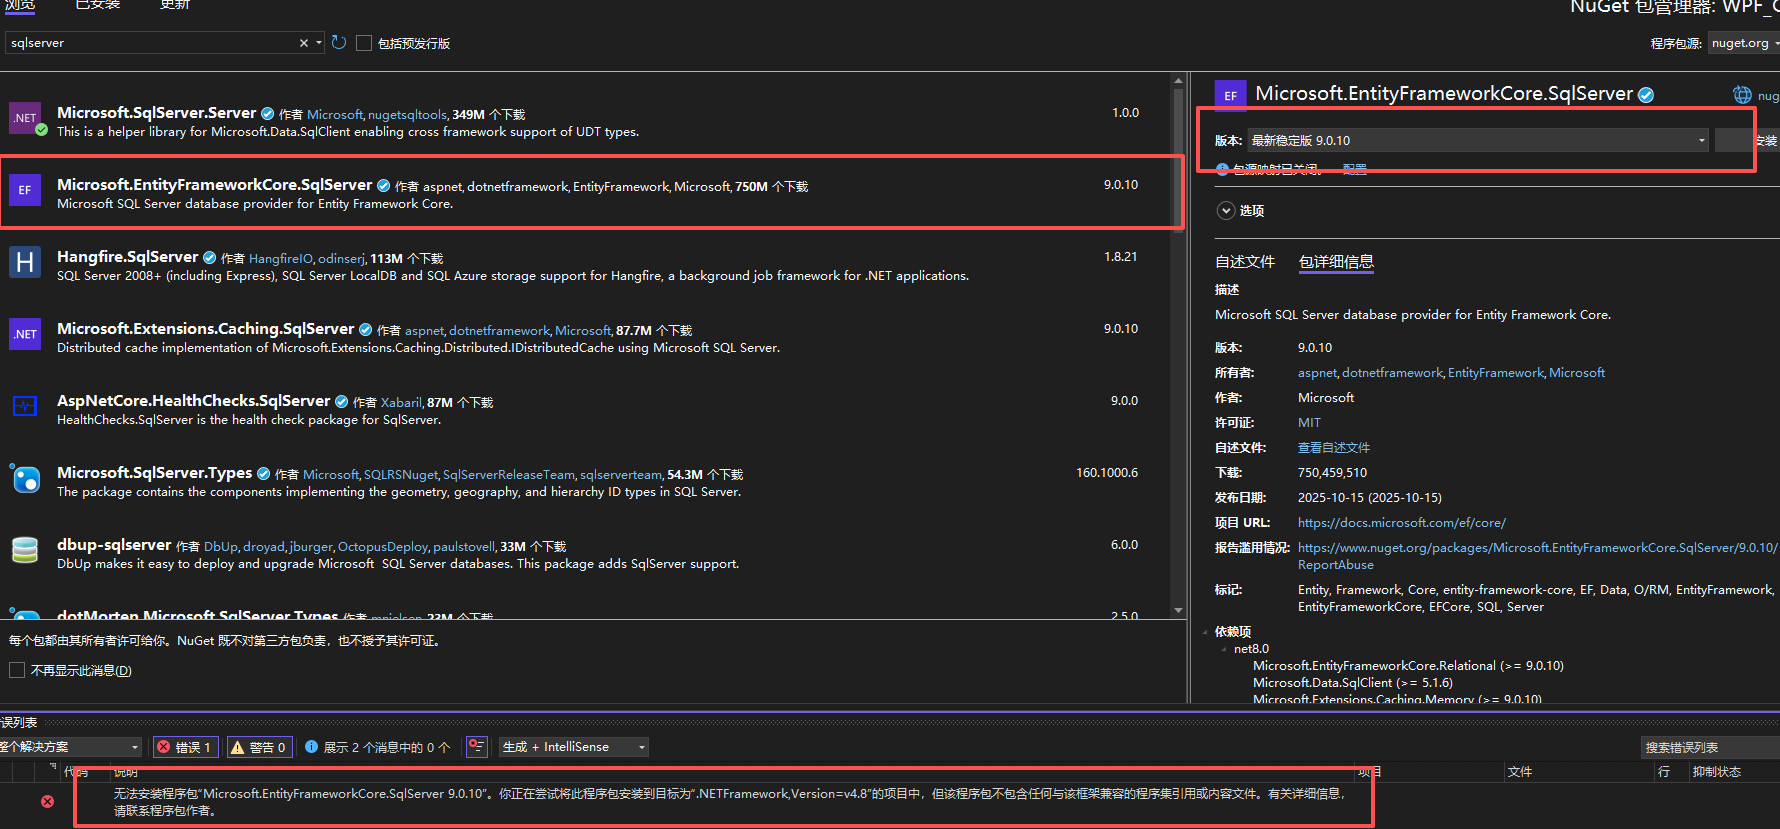Click the red error icon in error row
1780x829 pixels.
coord(47,801)
